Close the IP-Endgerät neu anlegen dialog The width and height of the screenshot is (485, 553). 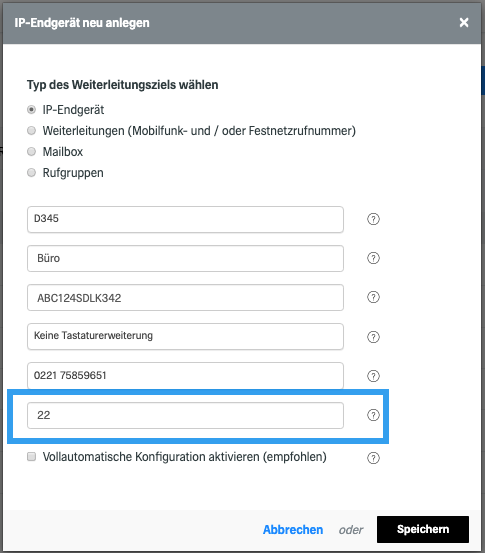coord(464,23)
